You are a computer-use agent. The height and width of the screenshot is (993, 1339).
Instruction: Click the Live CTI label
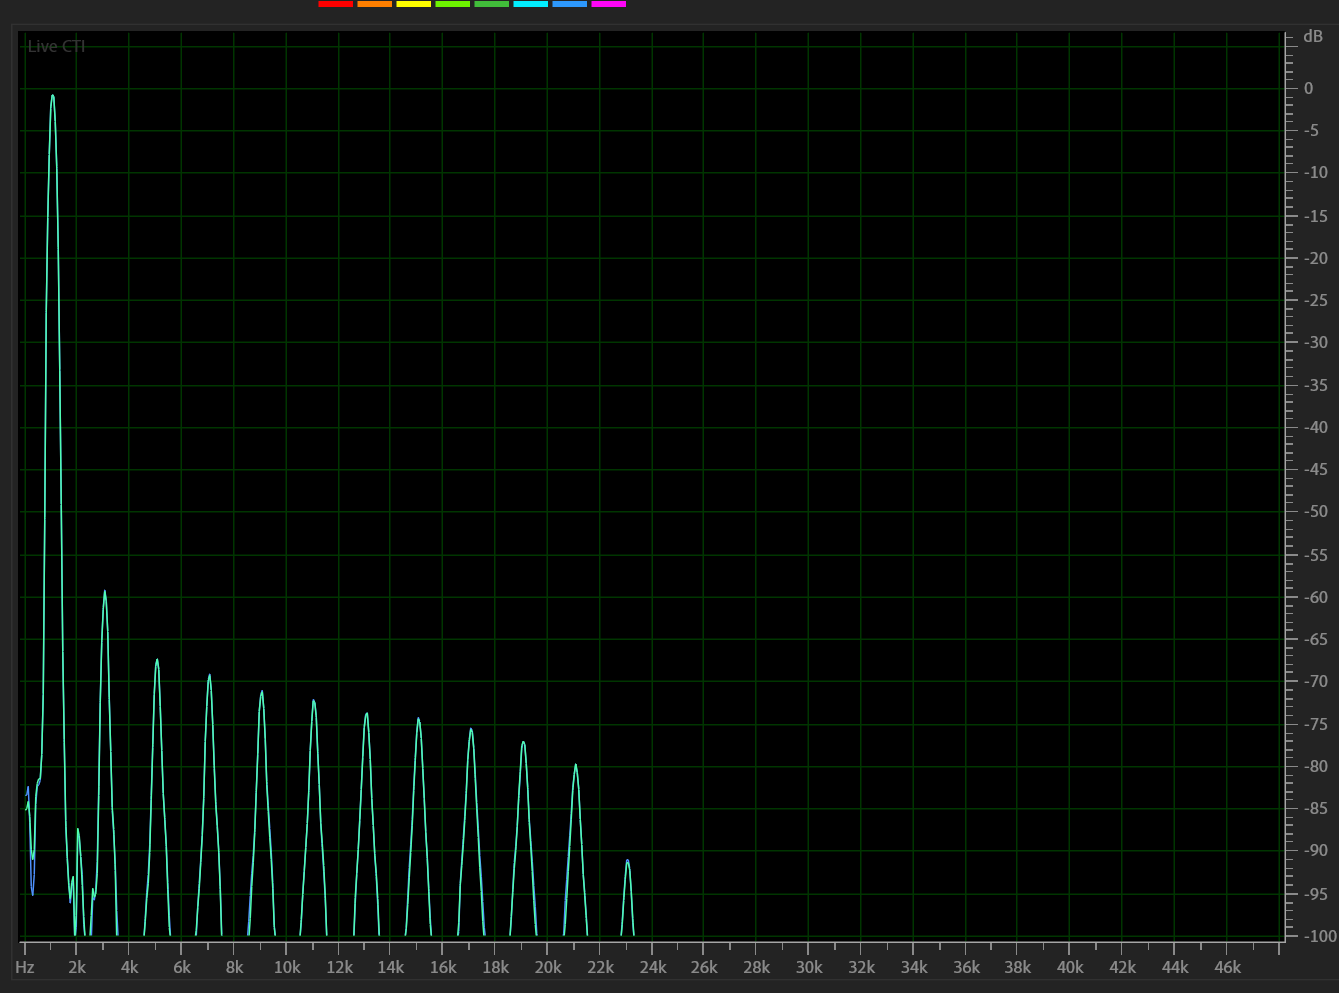click(56, 46)
